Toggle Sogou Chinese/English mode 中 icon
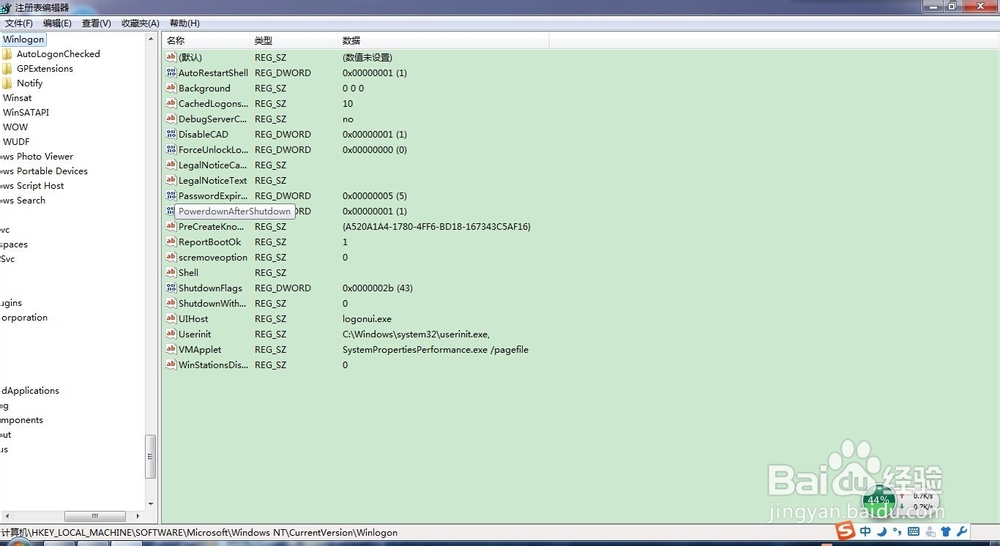 (865, 531)
